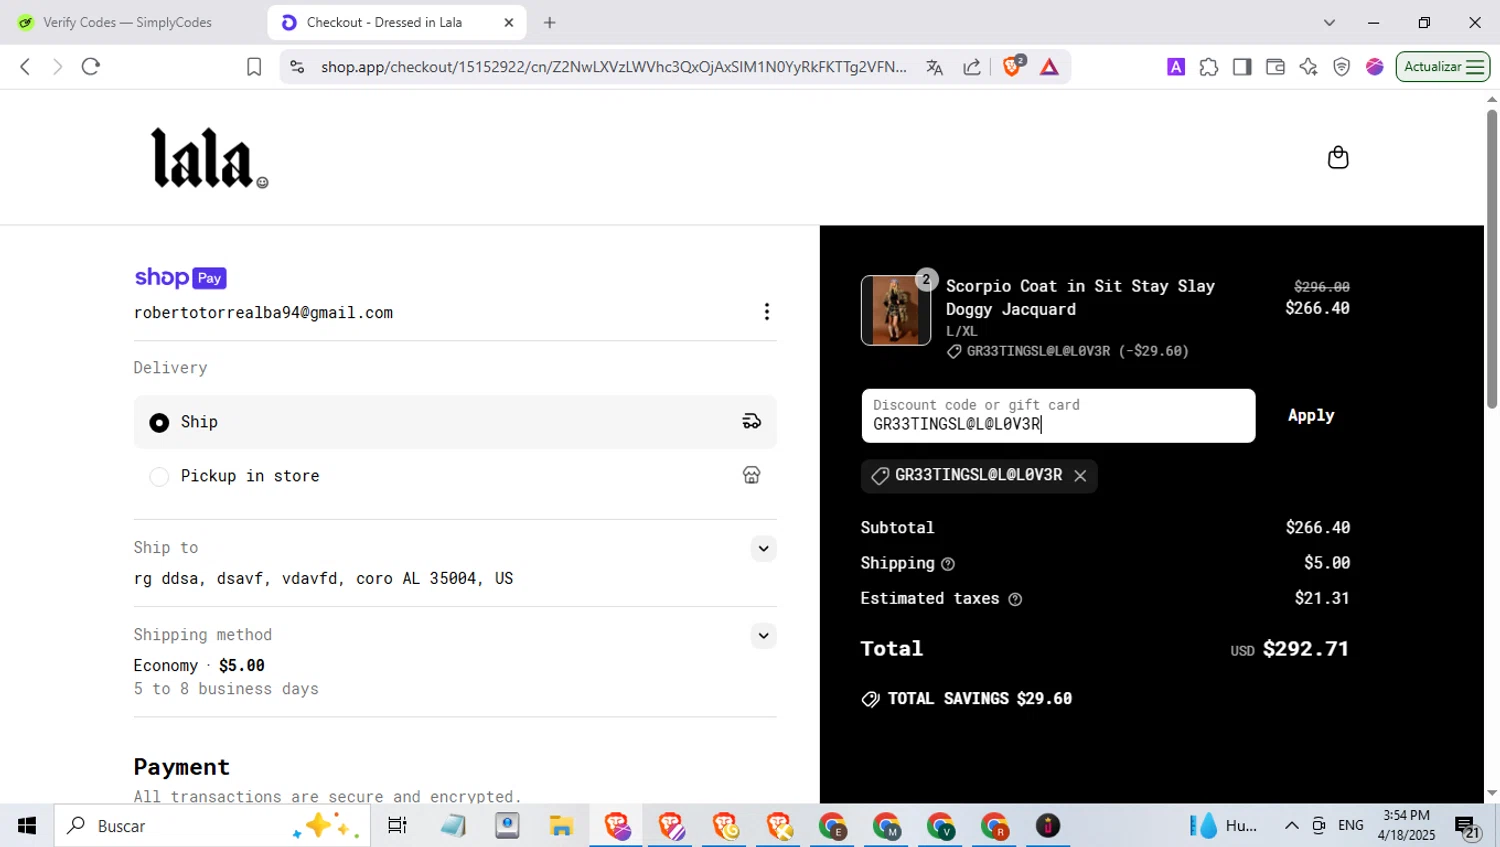Viewport: 1500px width, 847px height.
Task: Open the Brave Wallet icon
Action: [1275, 67]
